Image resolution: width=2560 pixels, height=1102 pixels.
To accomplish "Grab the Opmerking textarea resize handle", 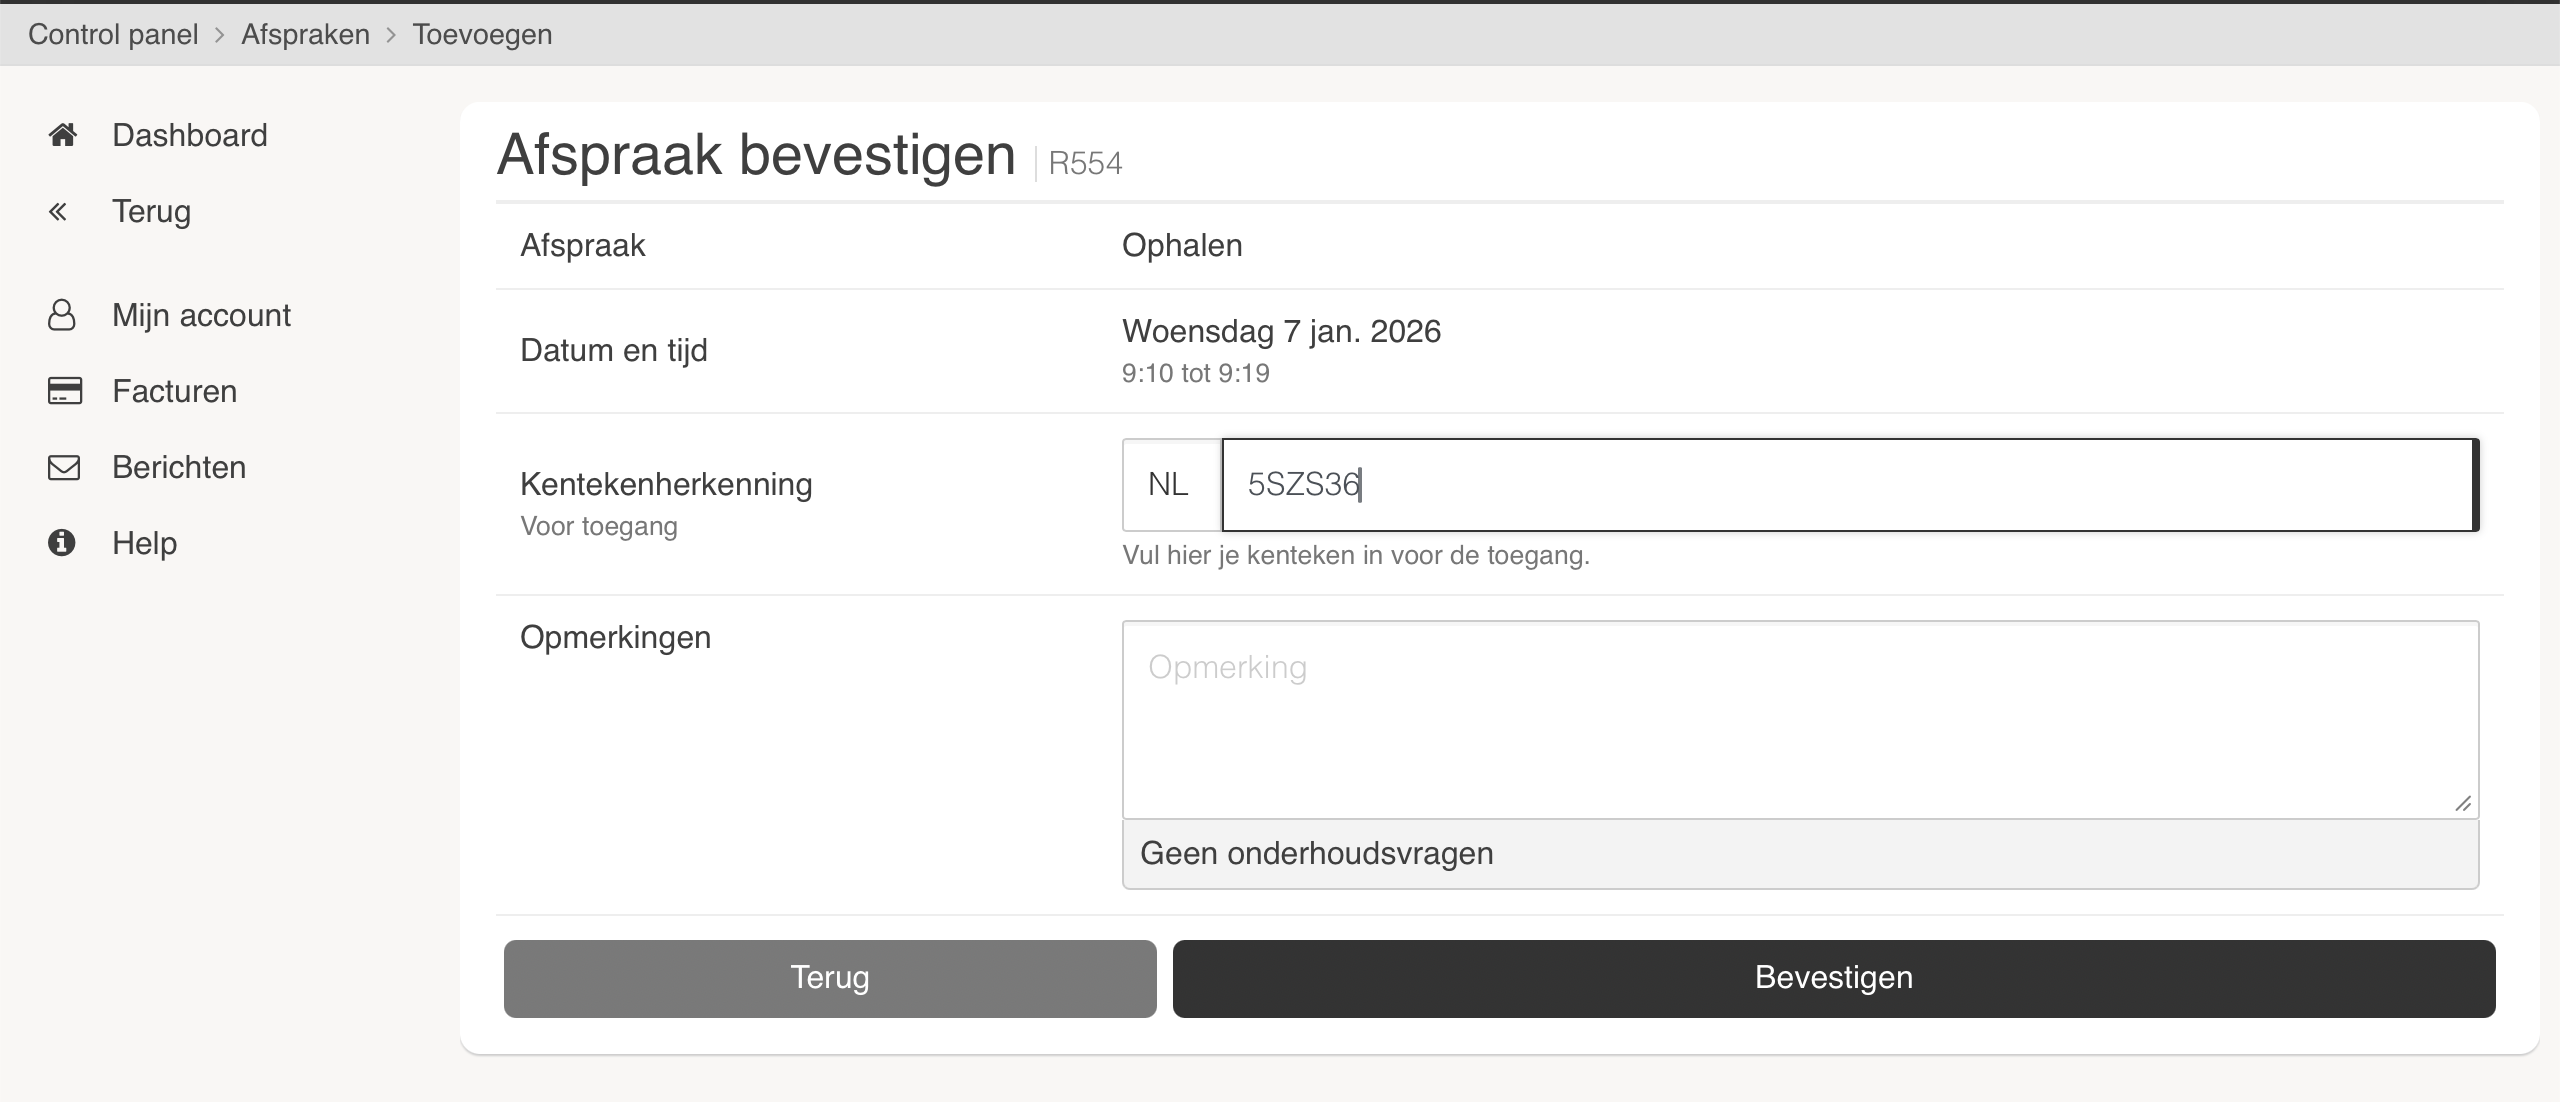I will pyautogui.click(x=2463, y=804).
